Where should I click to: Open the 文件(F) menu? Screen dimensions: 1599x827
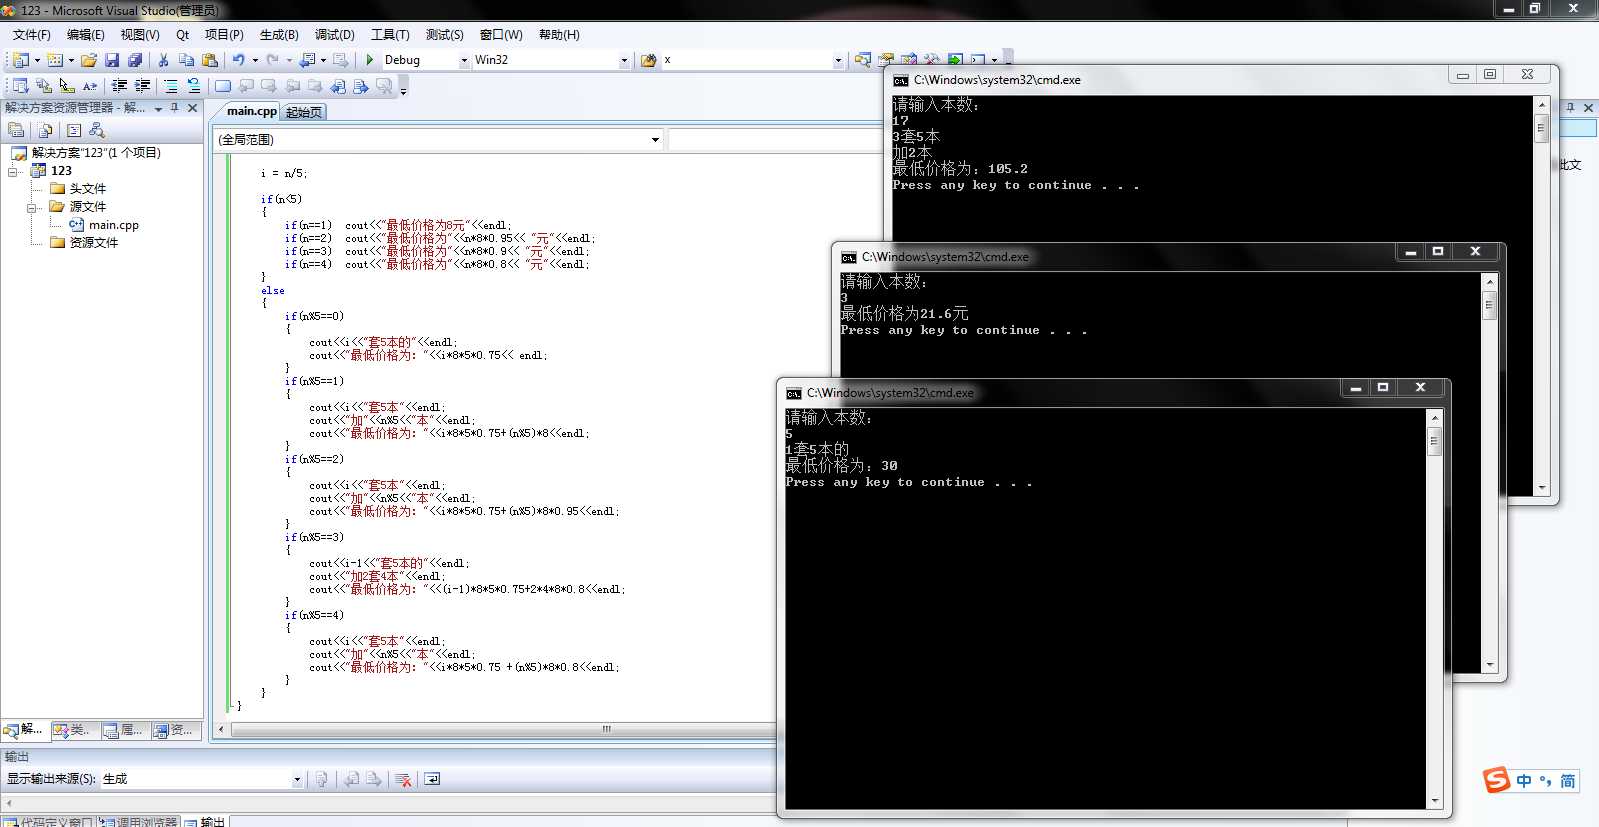[x=31, y=34]
